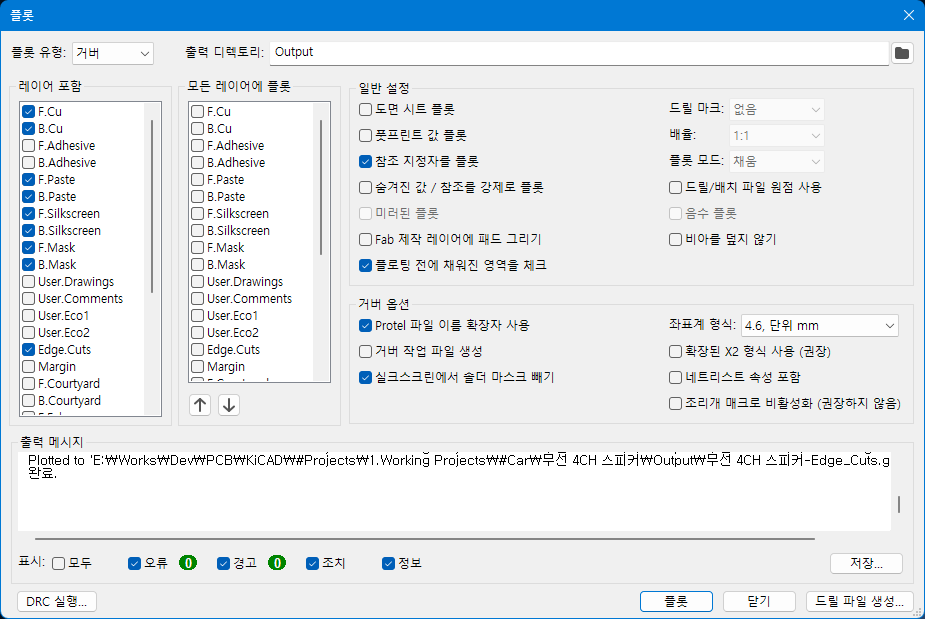
Task: Enable User.Drawings in 레이어 포함 list
Action: click(x=28, y=281)
